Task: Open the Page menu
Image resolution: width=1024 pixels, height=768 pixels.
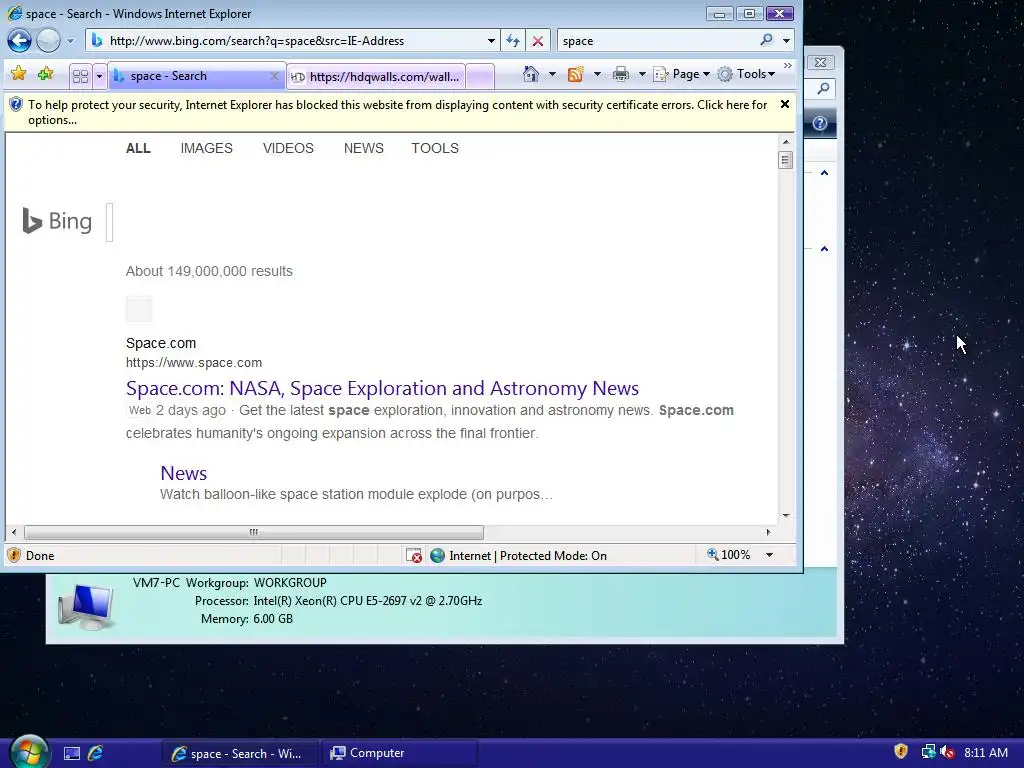Action: point(681,74)
